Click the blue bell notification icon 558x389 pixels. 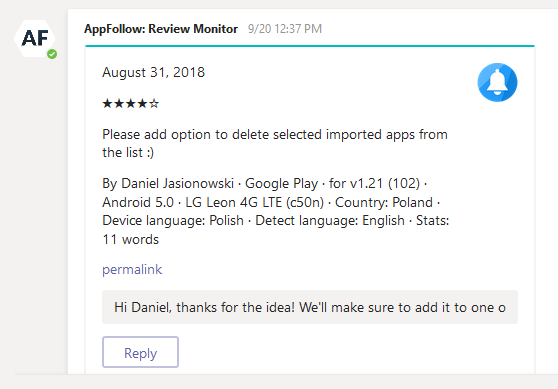click(497, 83)
